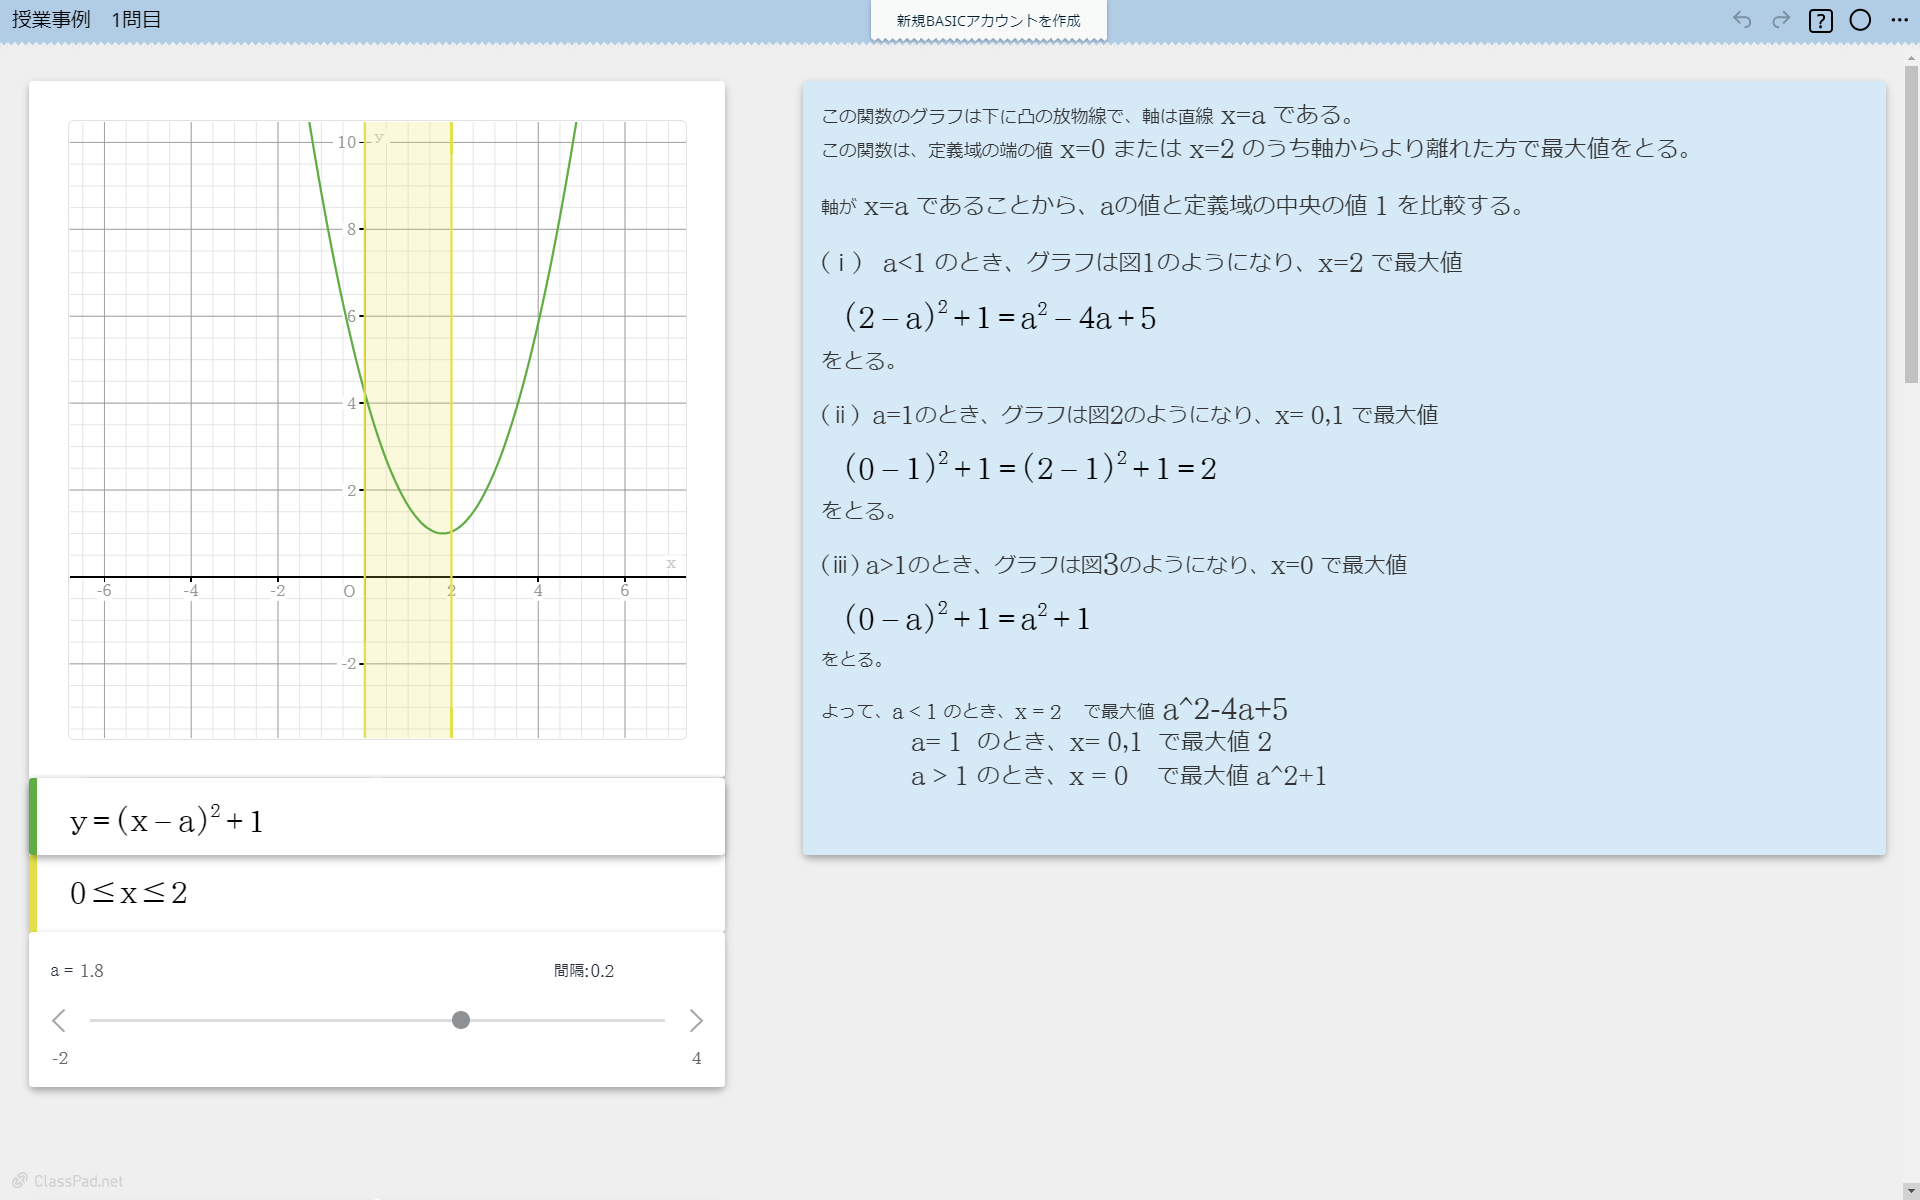
Task: Click the formula (0−a)²+1=a²+1
Action: (967, 617)
